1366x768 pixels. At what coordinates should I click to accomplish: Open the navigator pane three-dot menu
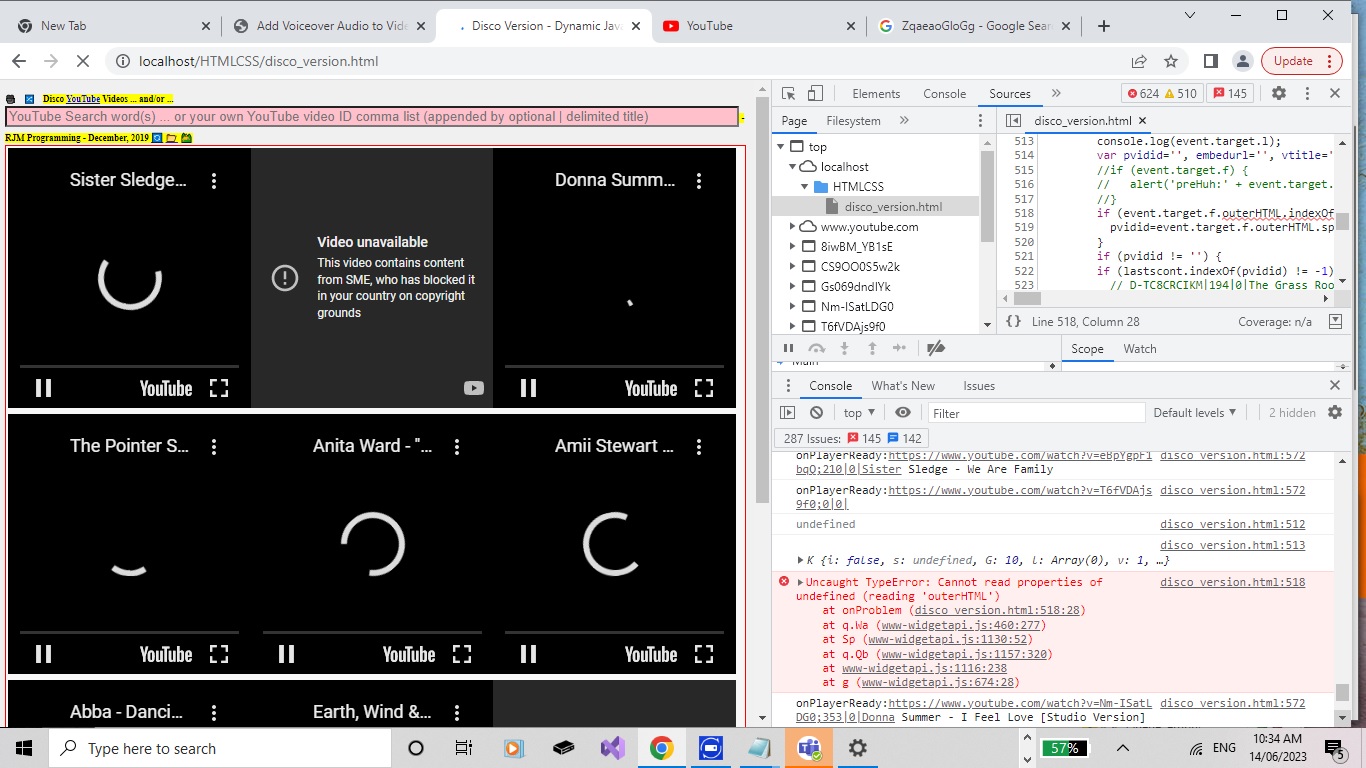[x=981, y=121]
